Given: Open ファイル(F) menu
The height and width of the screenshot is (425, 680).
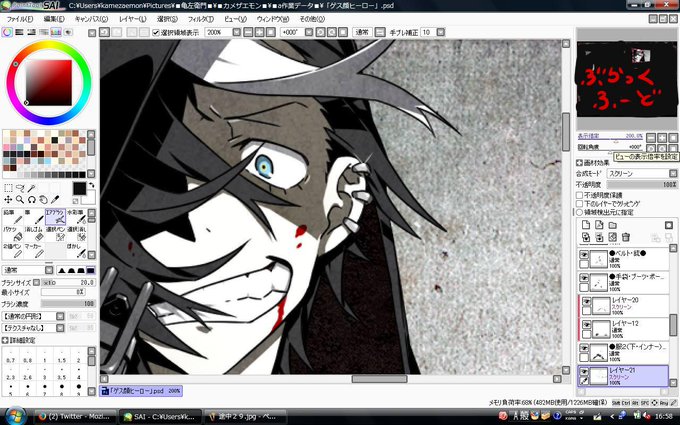Looking at the screenshot, I should click(20, 19).
